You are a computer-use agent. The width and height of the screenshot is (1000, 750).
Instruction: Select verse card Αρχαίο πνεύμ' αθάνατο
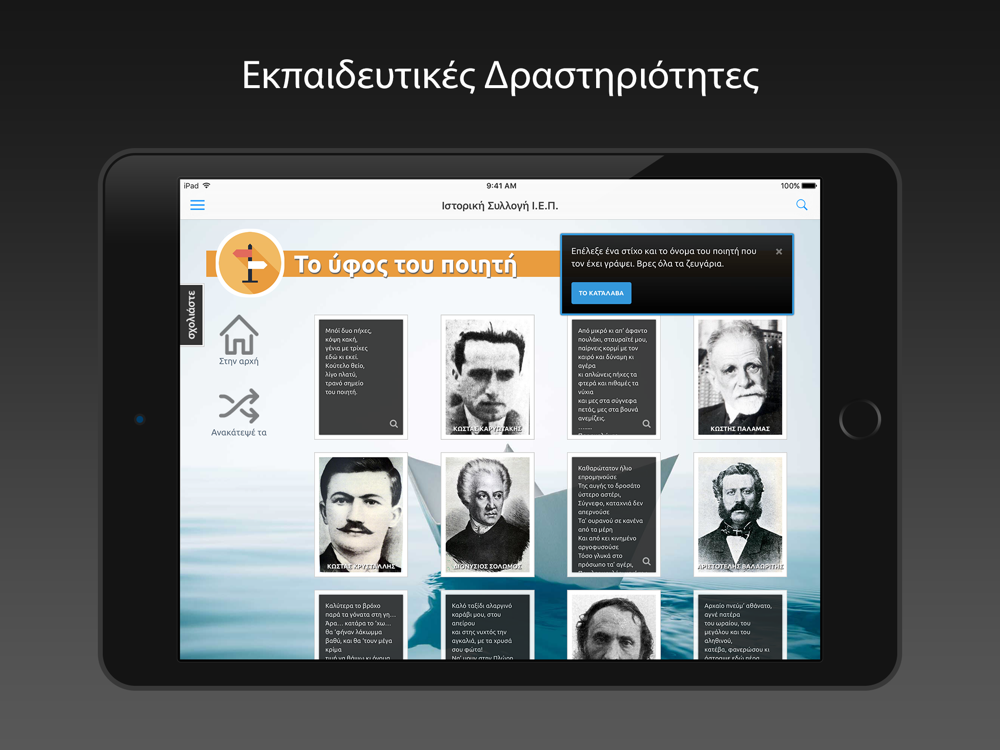740,625
